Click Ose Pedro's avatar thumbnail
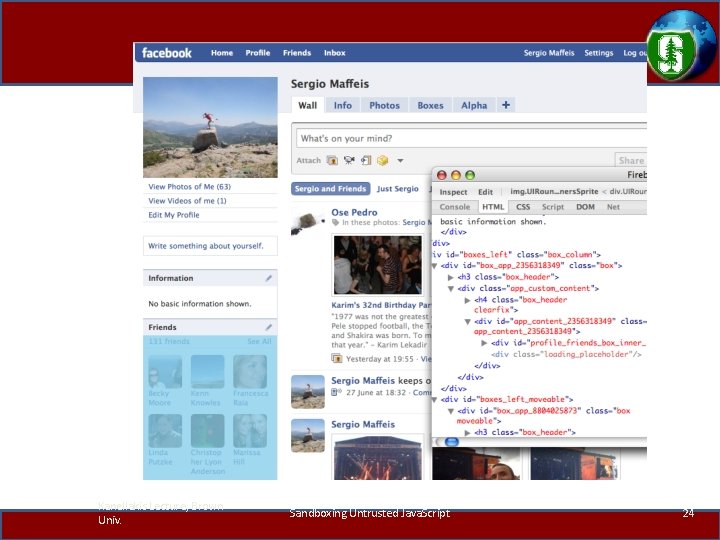The height and width of the screenshot is (540, 720). pos(307,222)
